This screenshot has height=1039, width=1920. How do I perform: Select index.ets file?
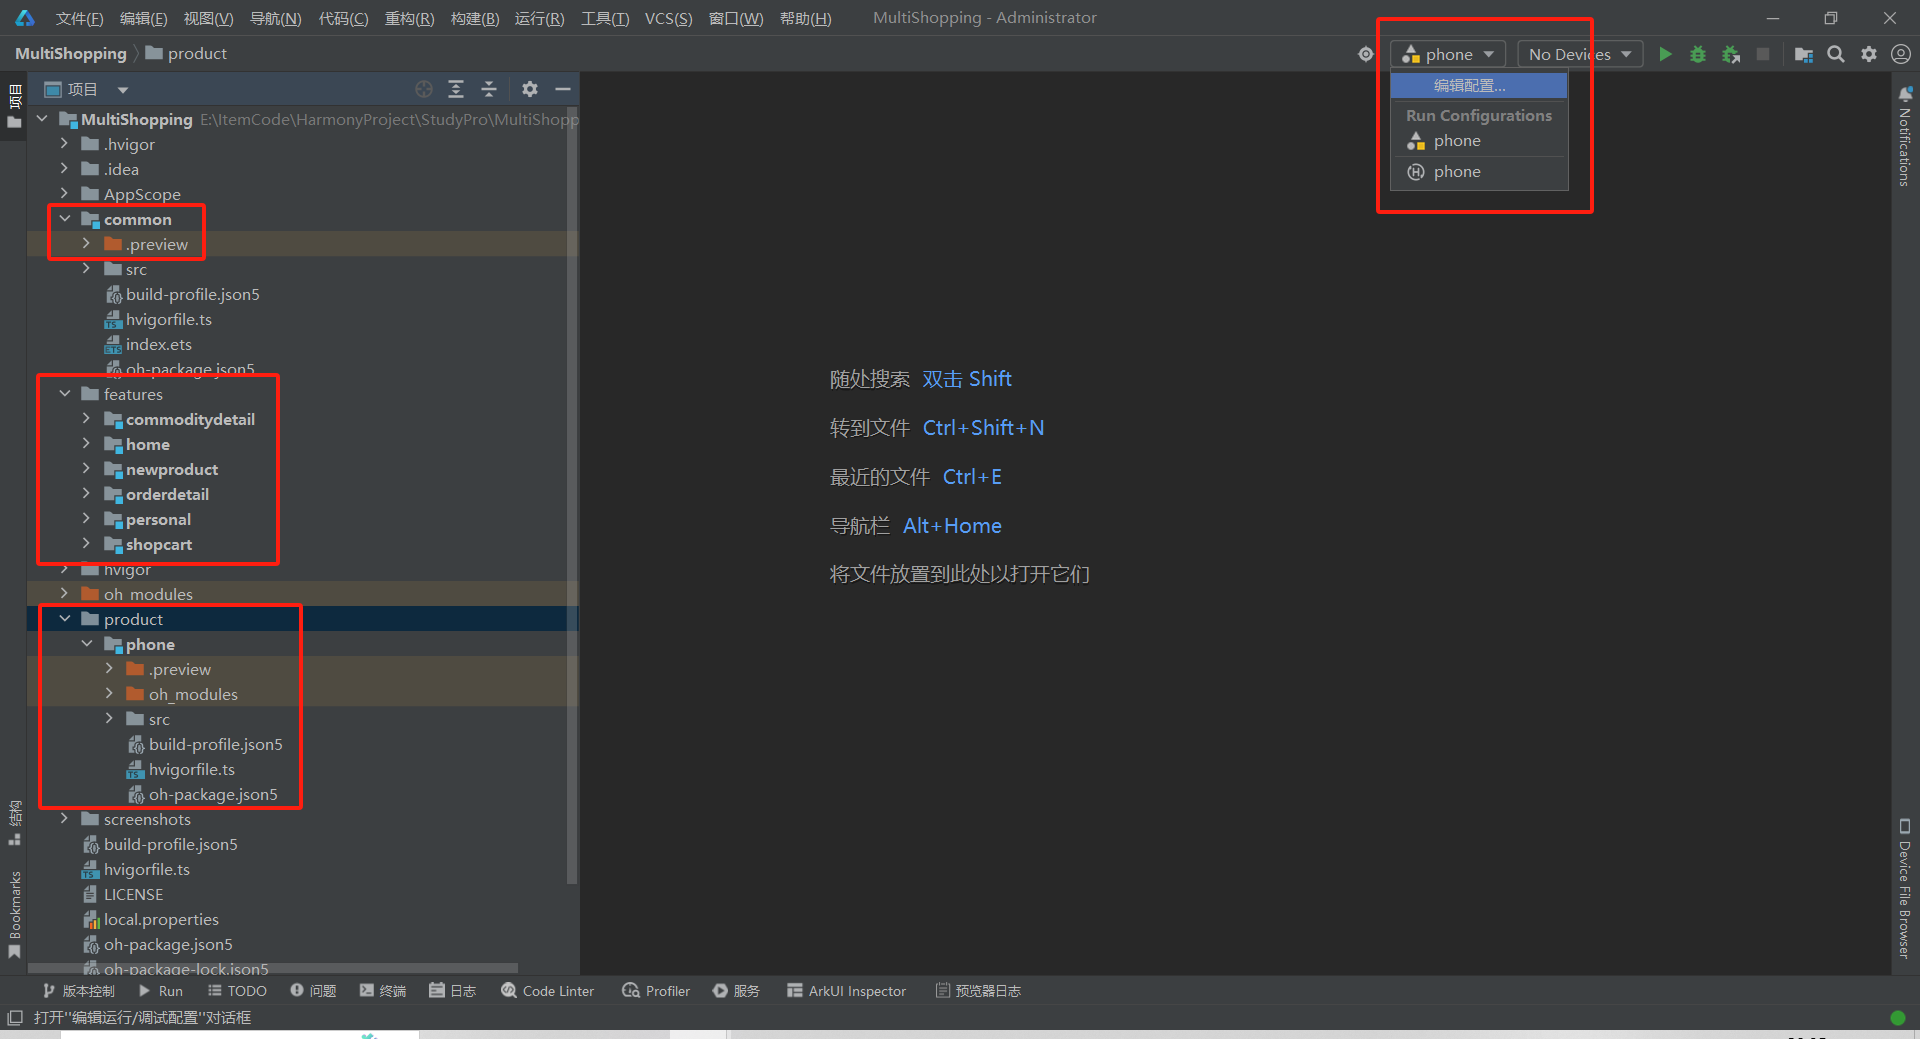click(159, 344)
